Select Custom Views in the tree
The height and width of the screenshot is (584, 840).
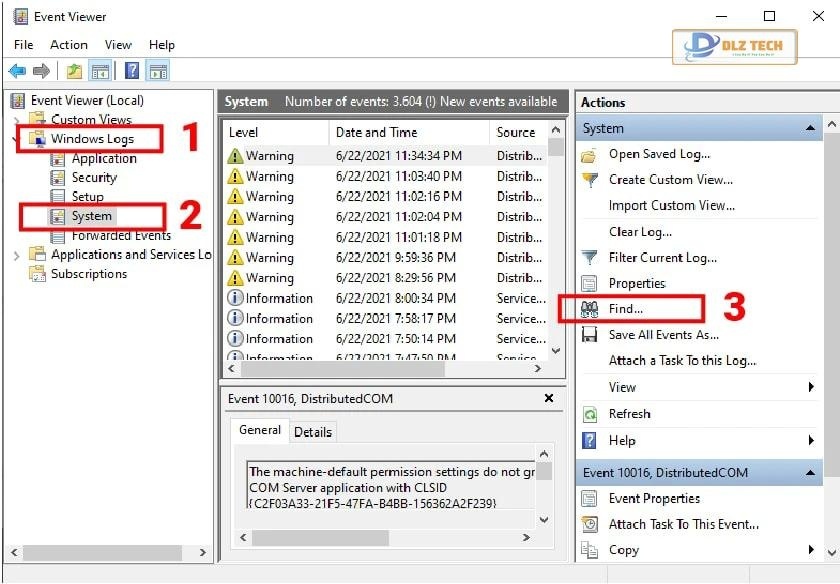91,119
